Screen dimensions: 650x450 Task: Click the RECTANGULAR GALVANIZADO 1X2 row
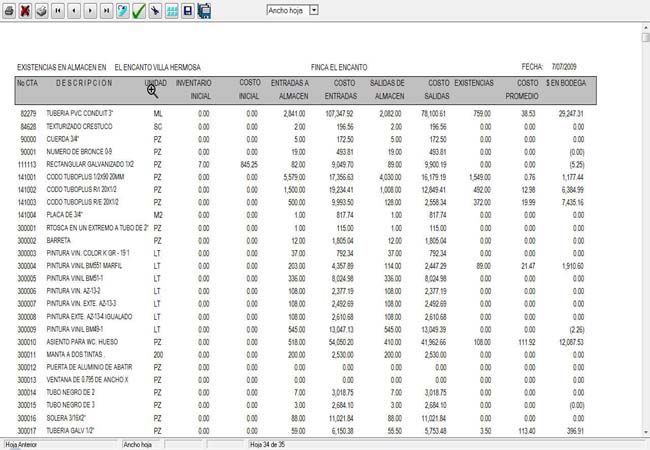pyautogui.click(x=302, y=165)
